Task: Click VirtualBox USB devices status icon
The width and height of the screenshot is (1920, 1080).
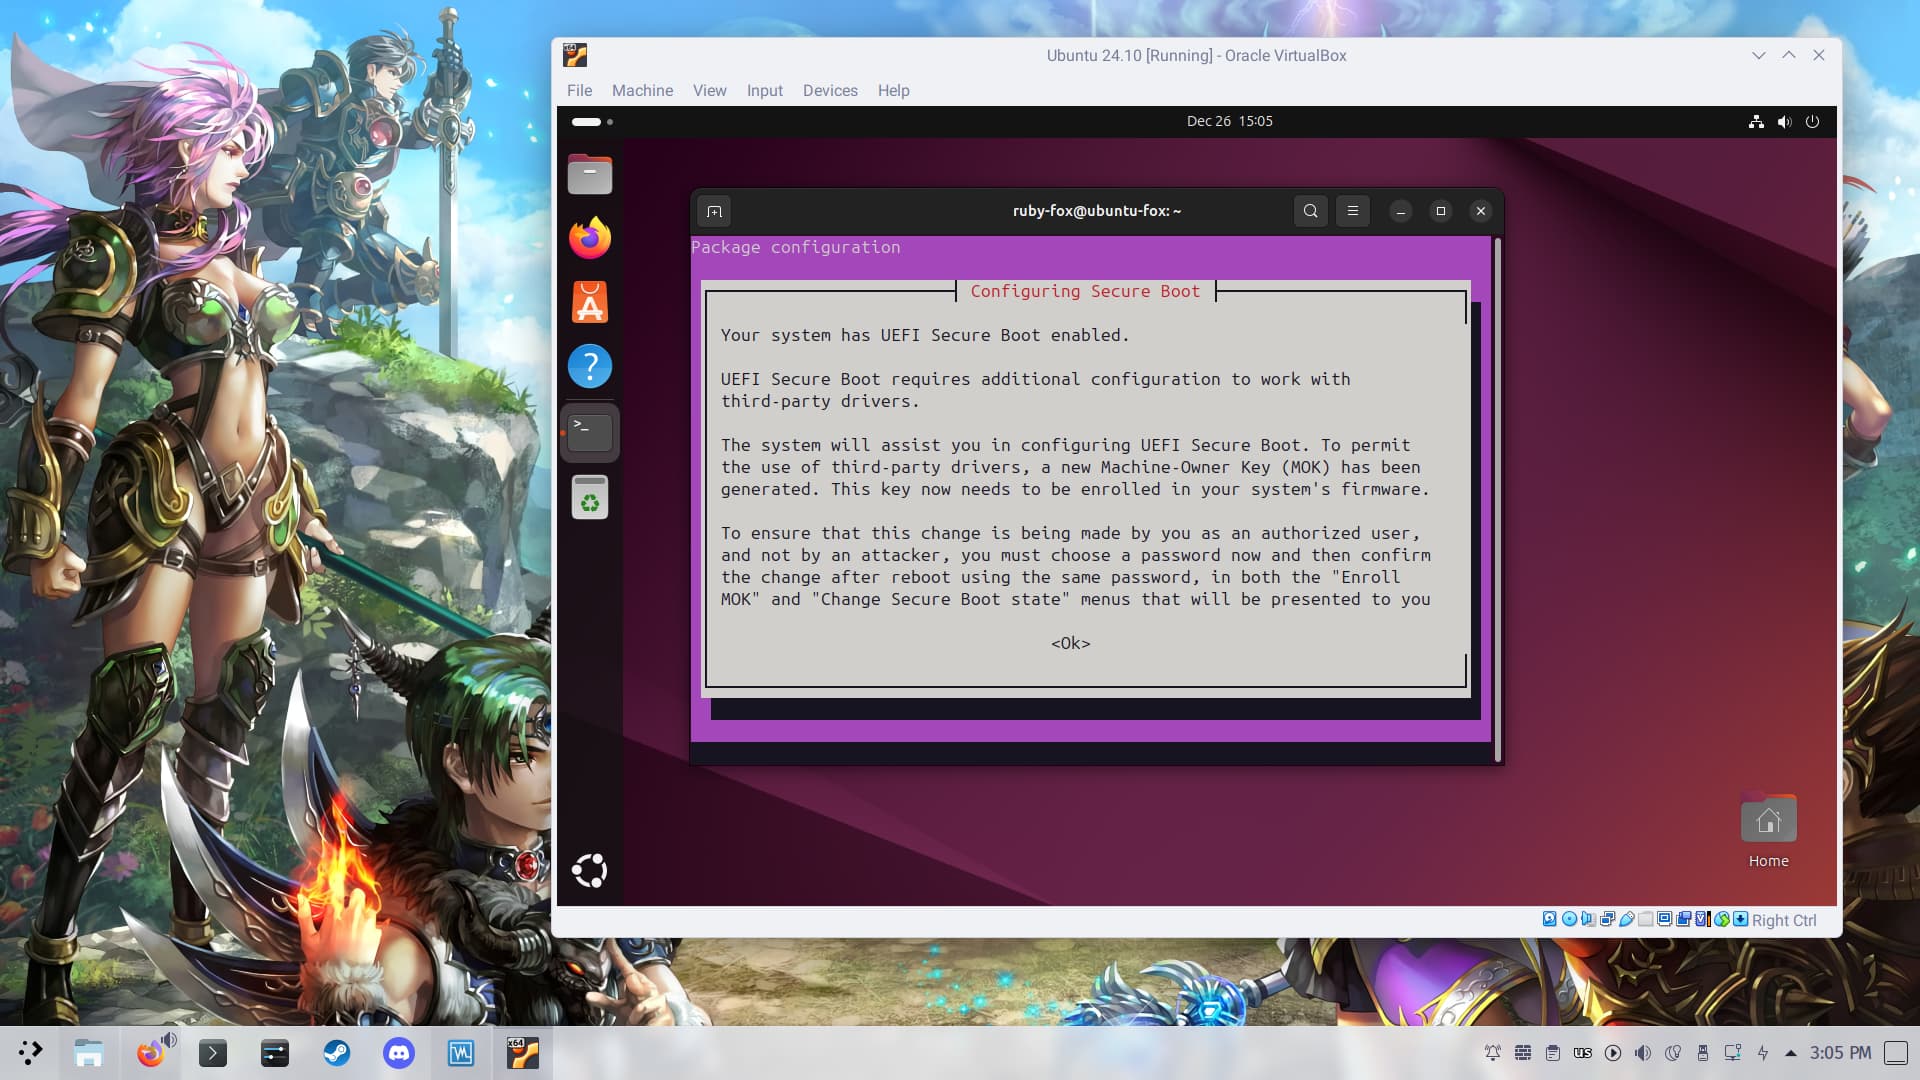Action: (x=1627, y=919)
